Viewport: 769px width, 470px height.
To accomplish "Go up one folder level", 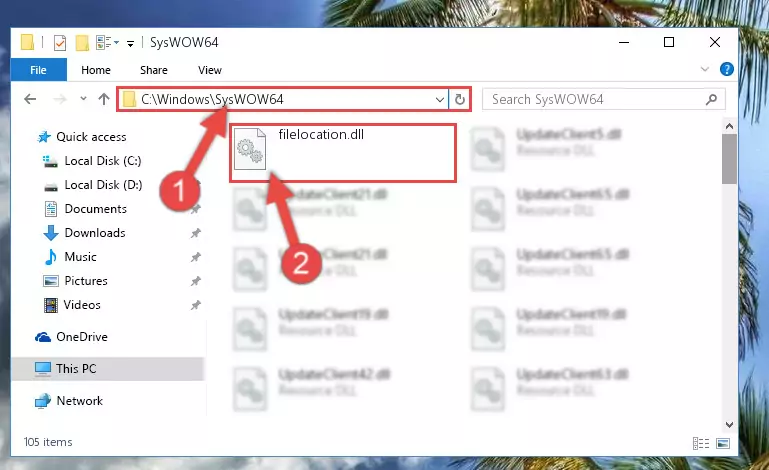I will point(103,99).
